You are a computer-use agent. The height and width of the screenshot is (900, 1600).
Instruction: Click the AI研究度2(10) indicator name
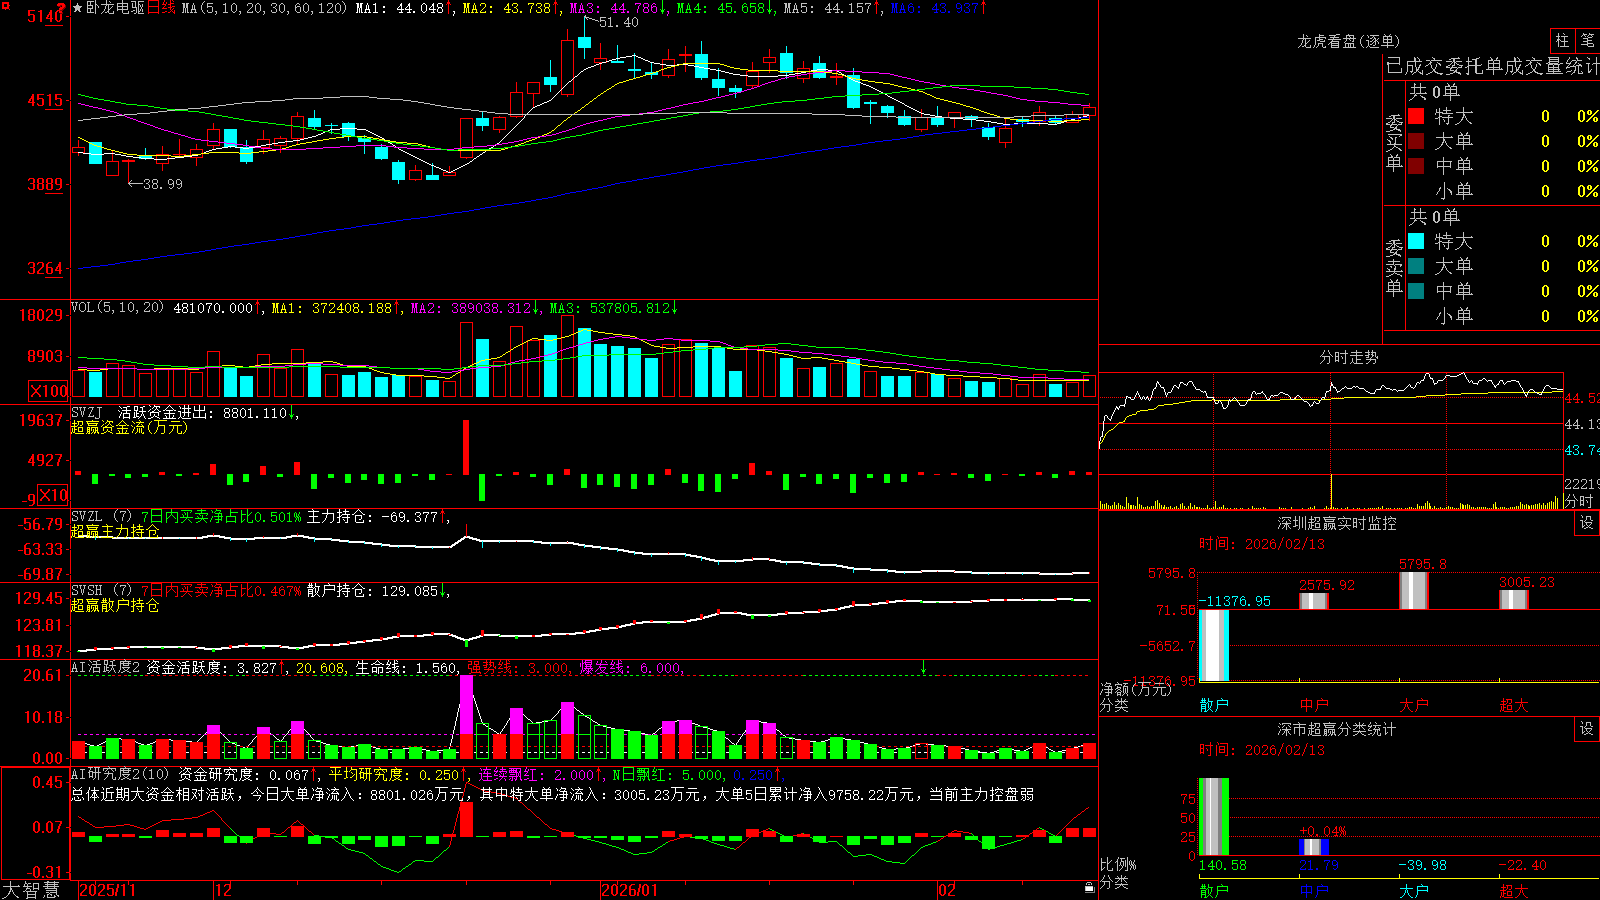(x=120, y=774)
